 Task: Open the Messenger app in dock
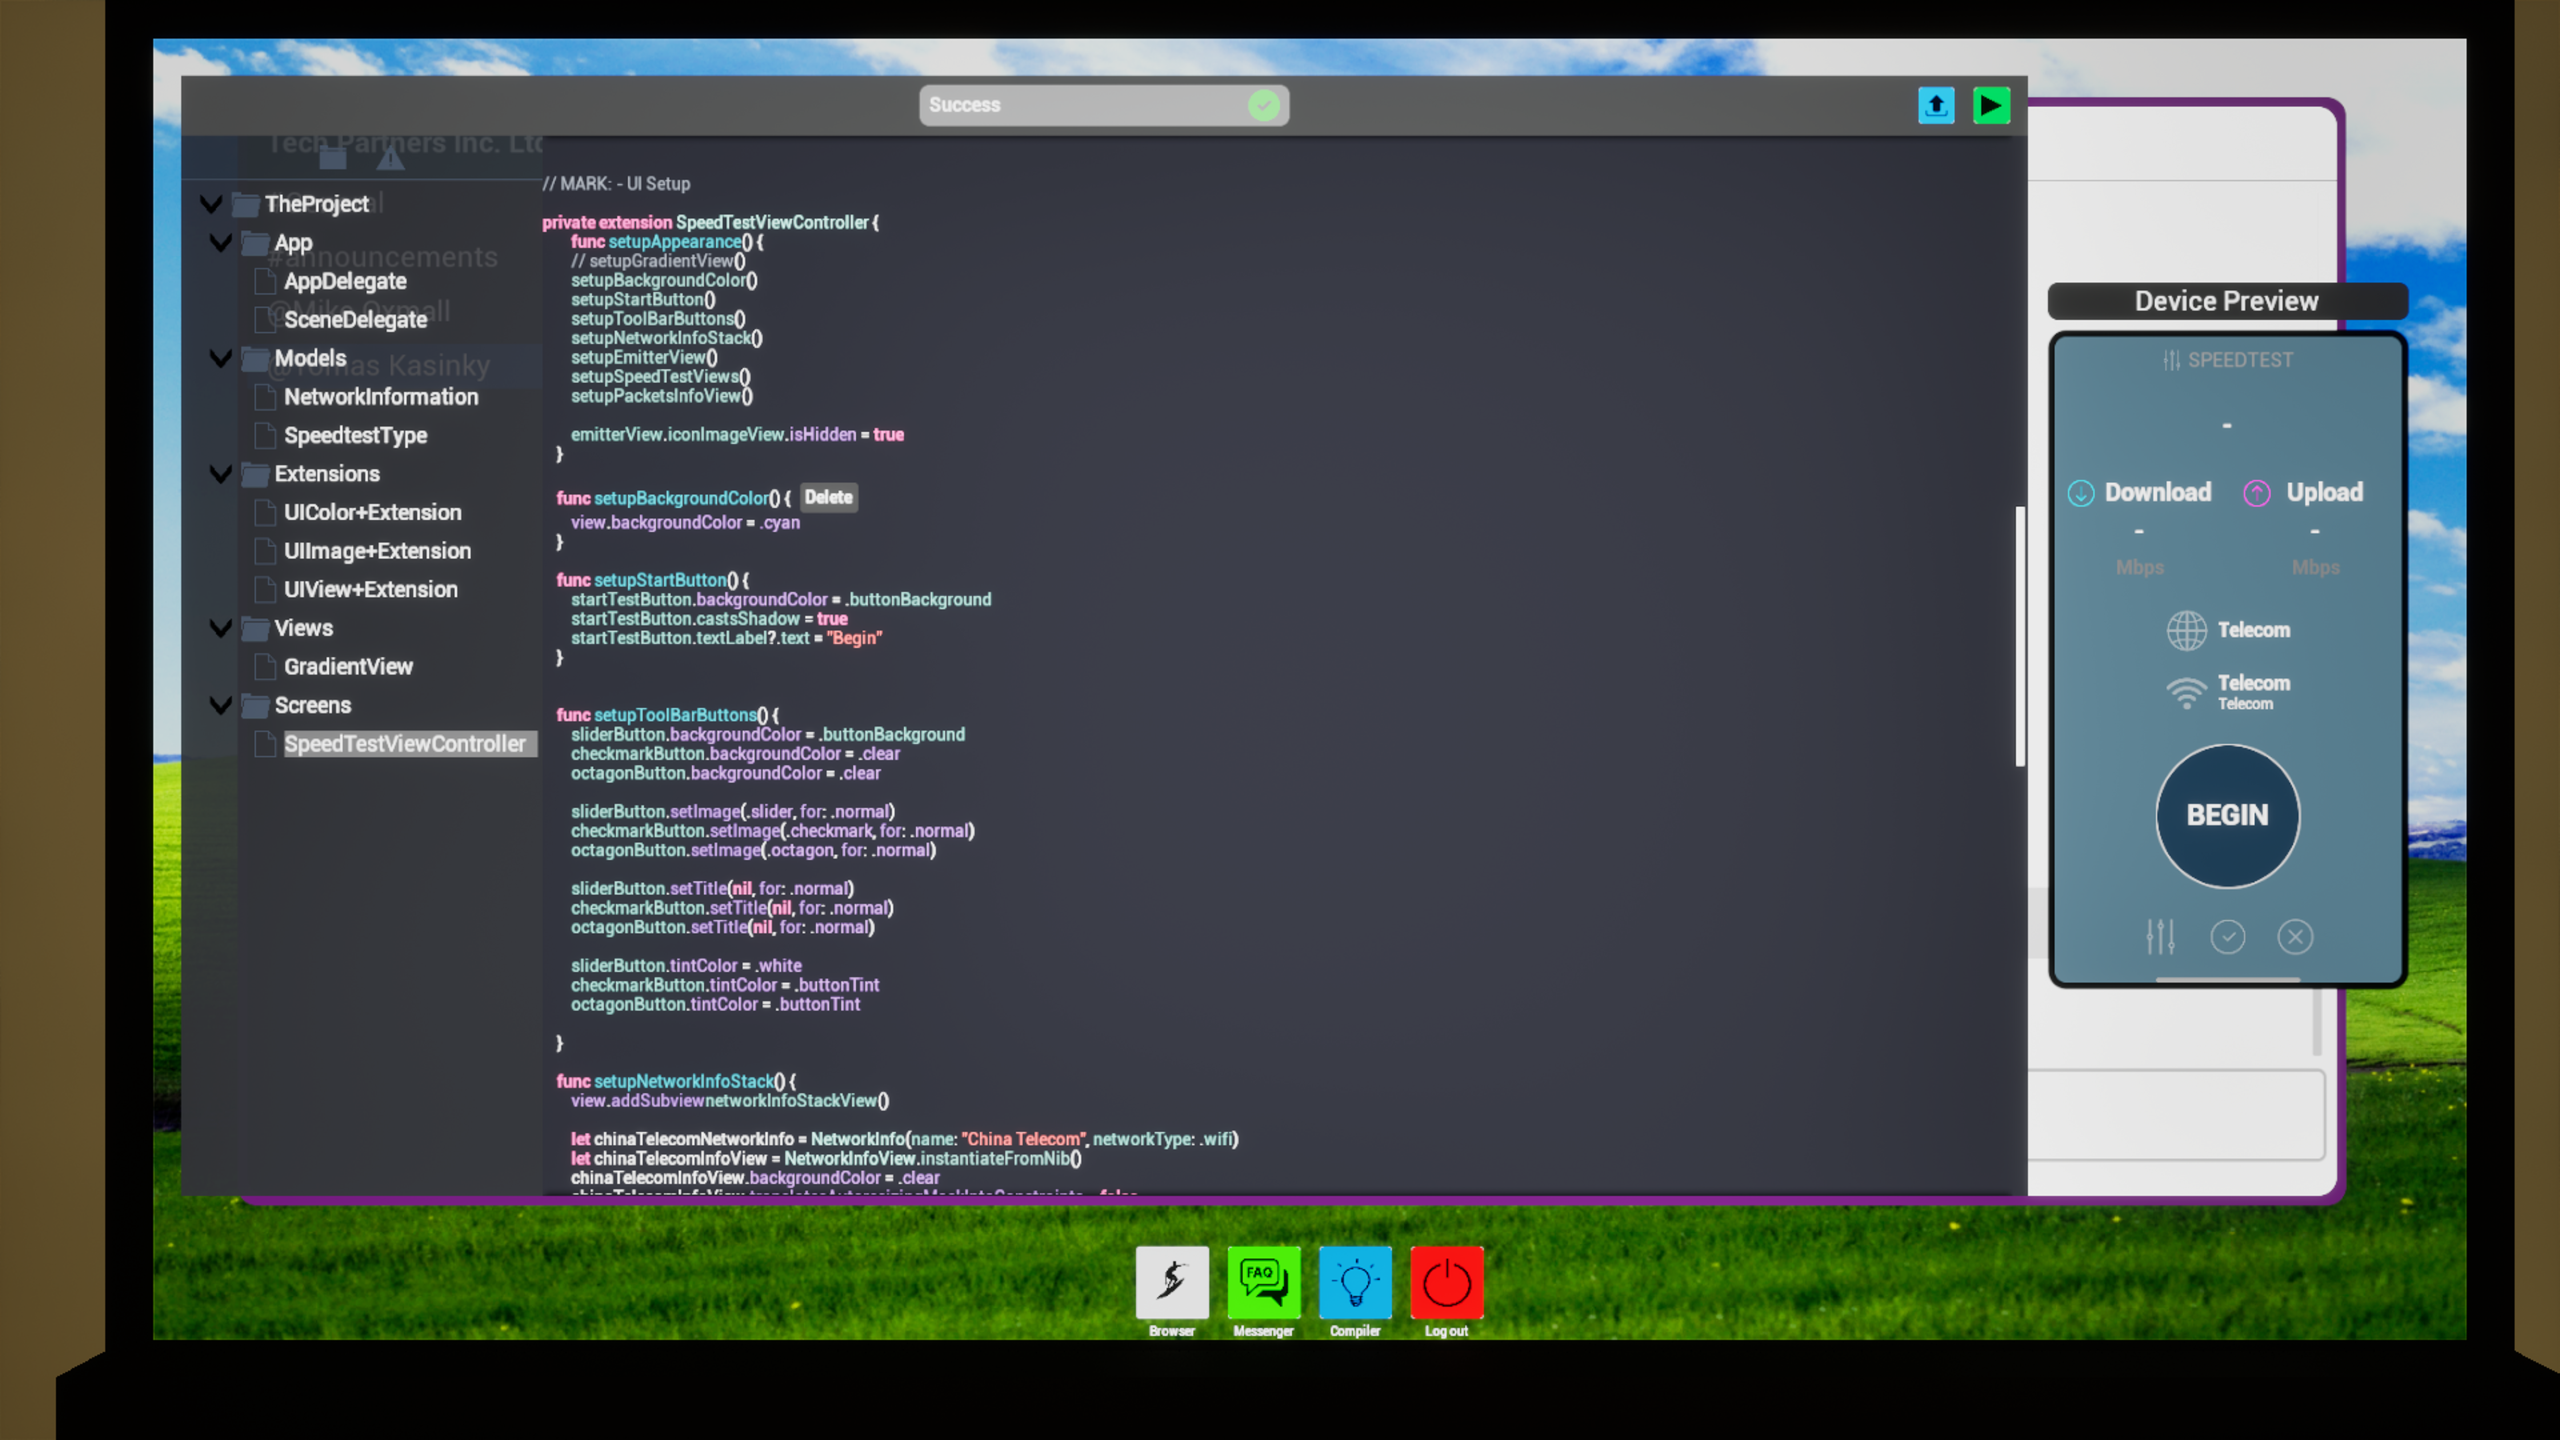(1264, 1282)
